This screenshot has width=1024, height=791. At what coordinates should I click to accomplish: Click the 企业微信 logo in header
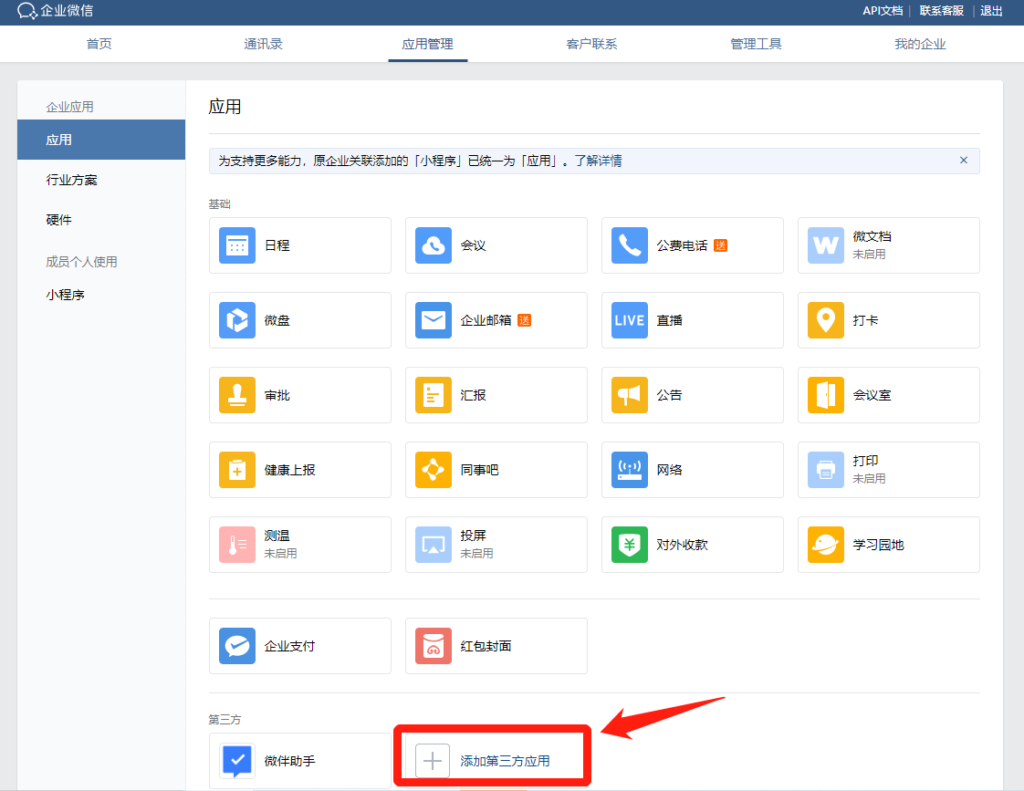click(x=55, y=10)
